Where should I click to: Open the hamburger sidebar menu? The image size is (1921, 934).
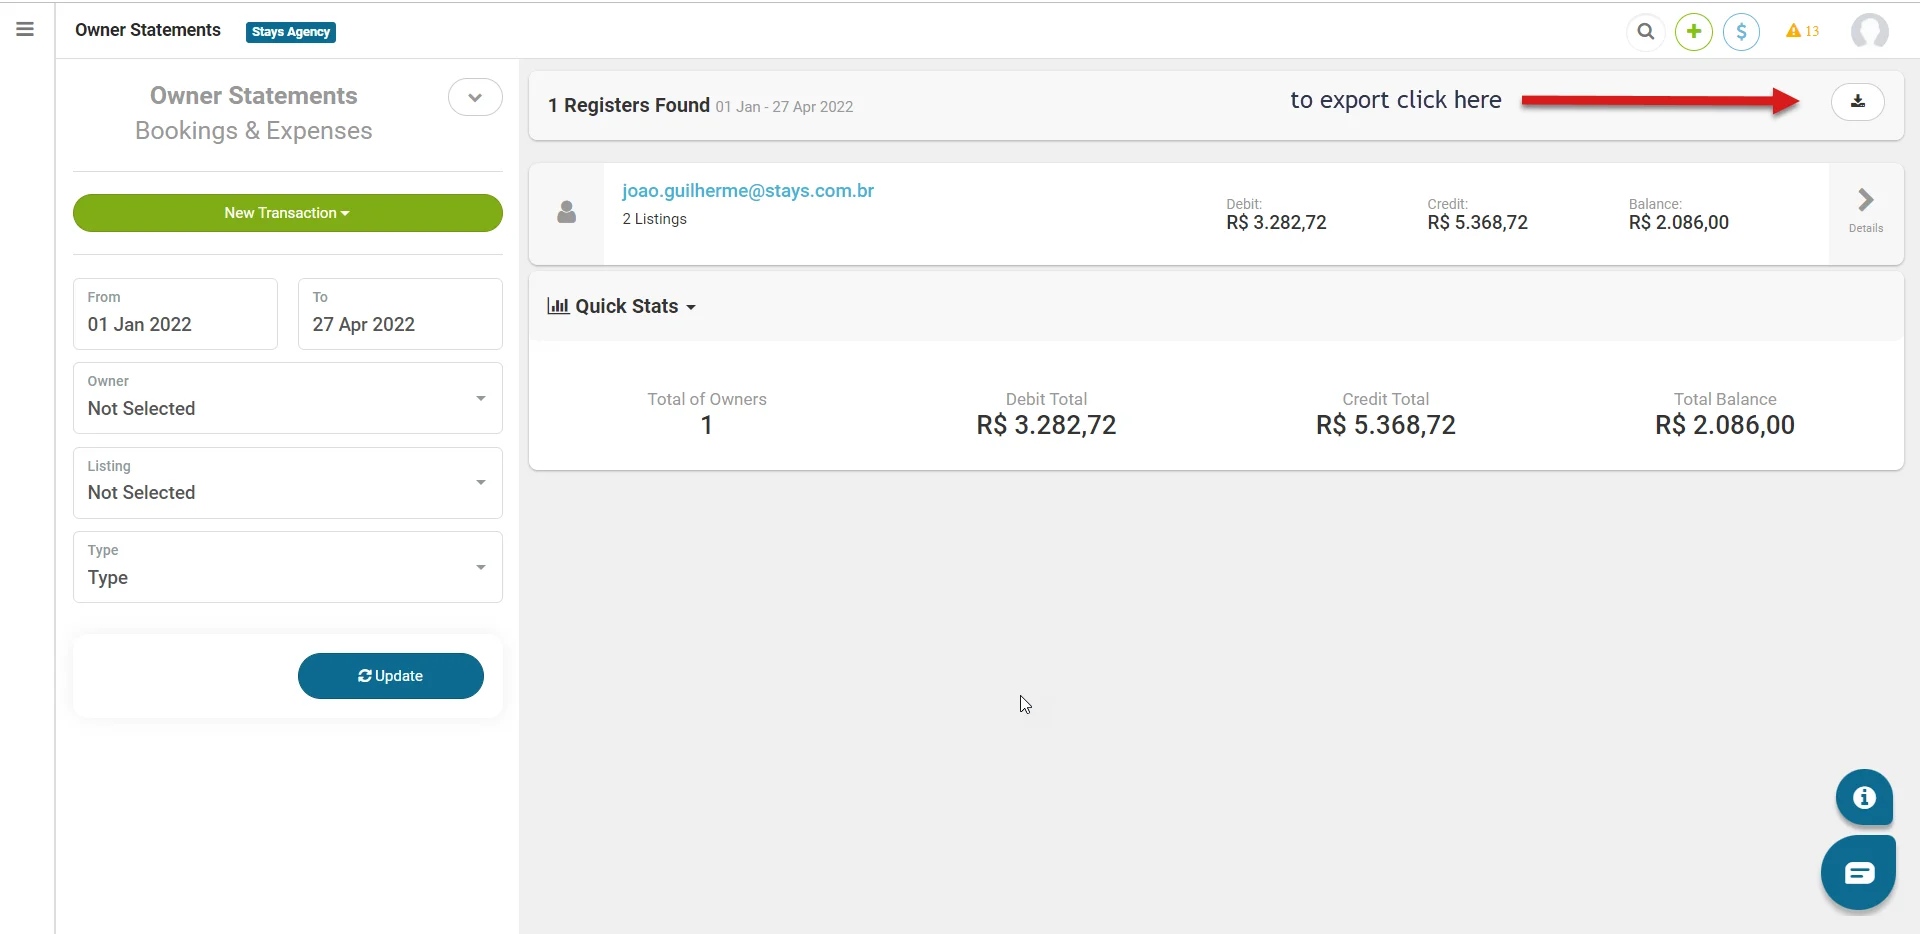pyautogui.click(x=25, y=30)
